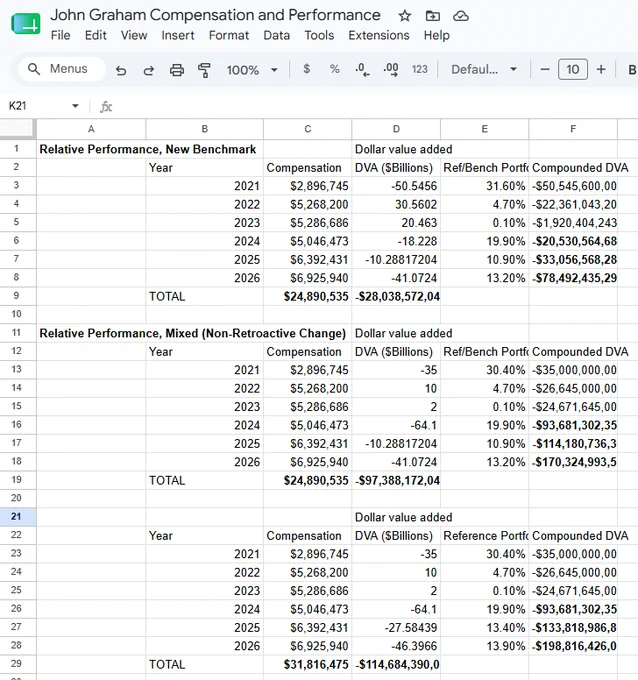Select cell with value -50.5456
Viewport: 638px width, 680px height.
(x=396, y=186)
